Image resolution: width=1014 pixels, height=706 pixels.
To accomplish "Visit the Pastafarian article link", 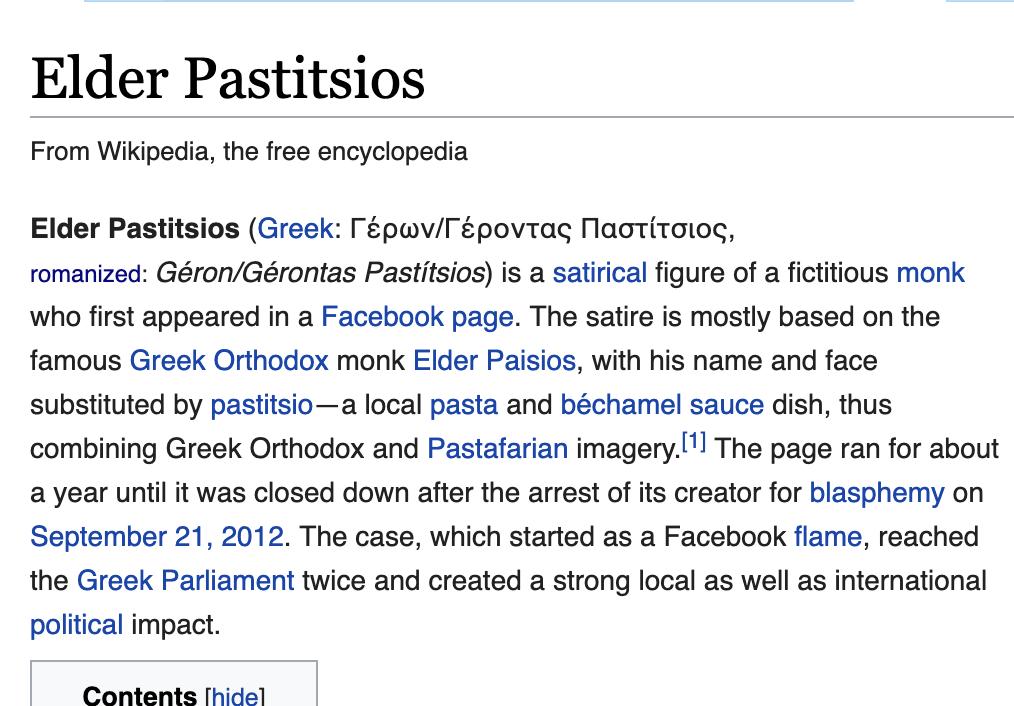I will click(497, 449).
